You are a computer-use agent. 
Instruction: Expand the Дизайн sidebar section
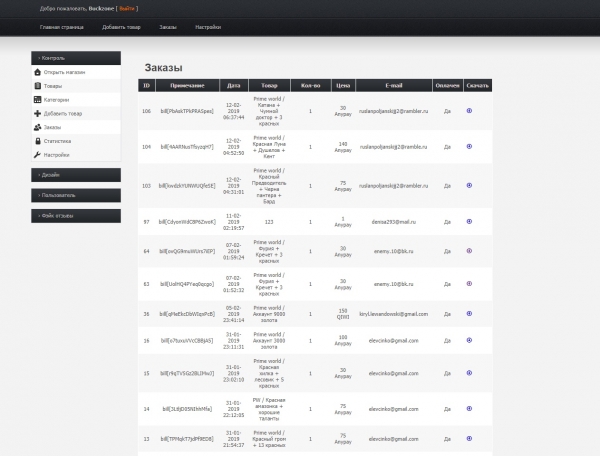coord(76,174)
